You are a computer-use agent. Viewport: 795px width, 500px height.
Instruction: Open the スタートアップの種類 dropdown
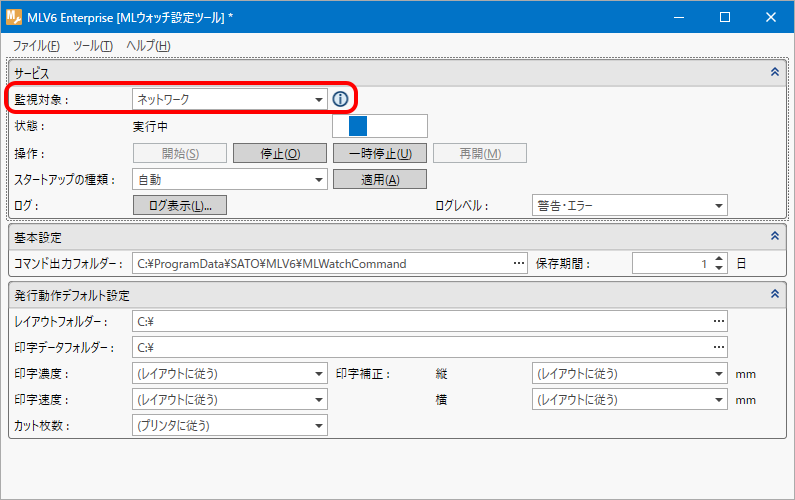230,180
